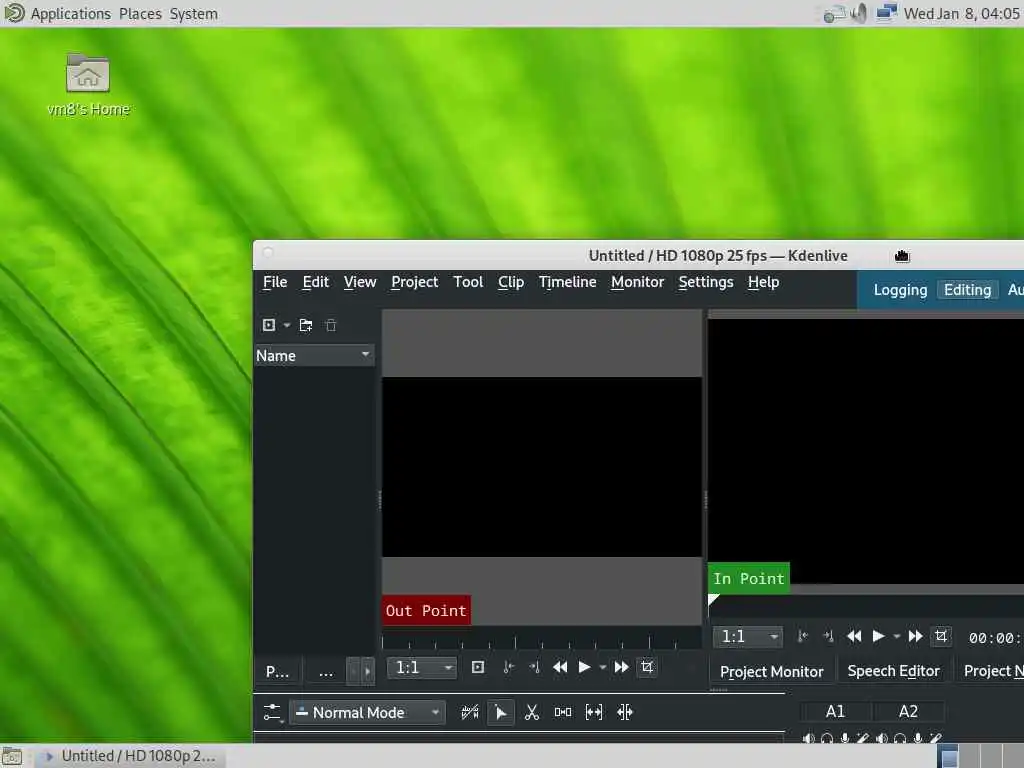Click the project monitor playhead marker
The image size is (1024, 768).
[713, 600]
